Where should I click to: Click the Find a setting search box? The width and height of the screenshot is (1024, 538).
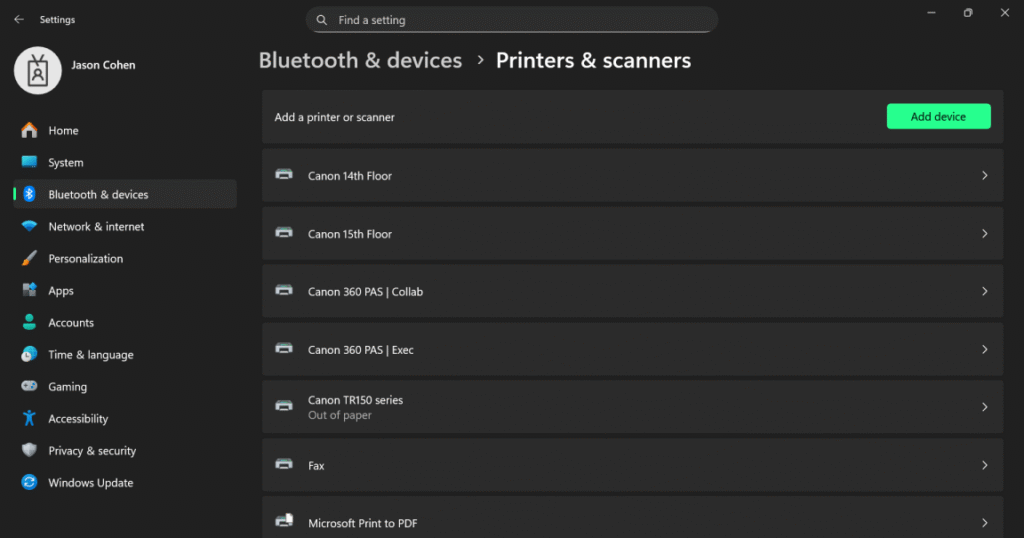tap(512, 20)
